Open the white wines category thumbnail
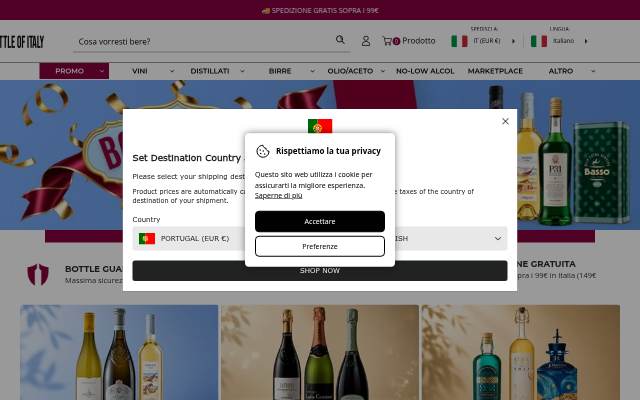 pyautogui.click(x=119, y=352)
